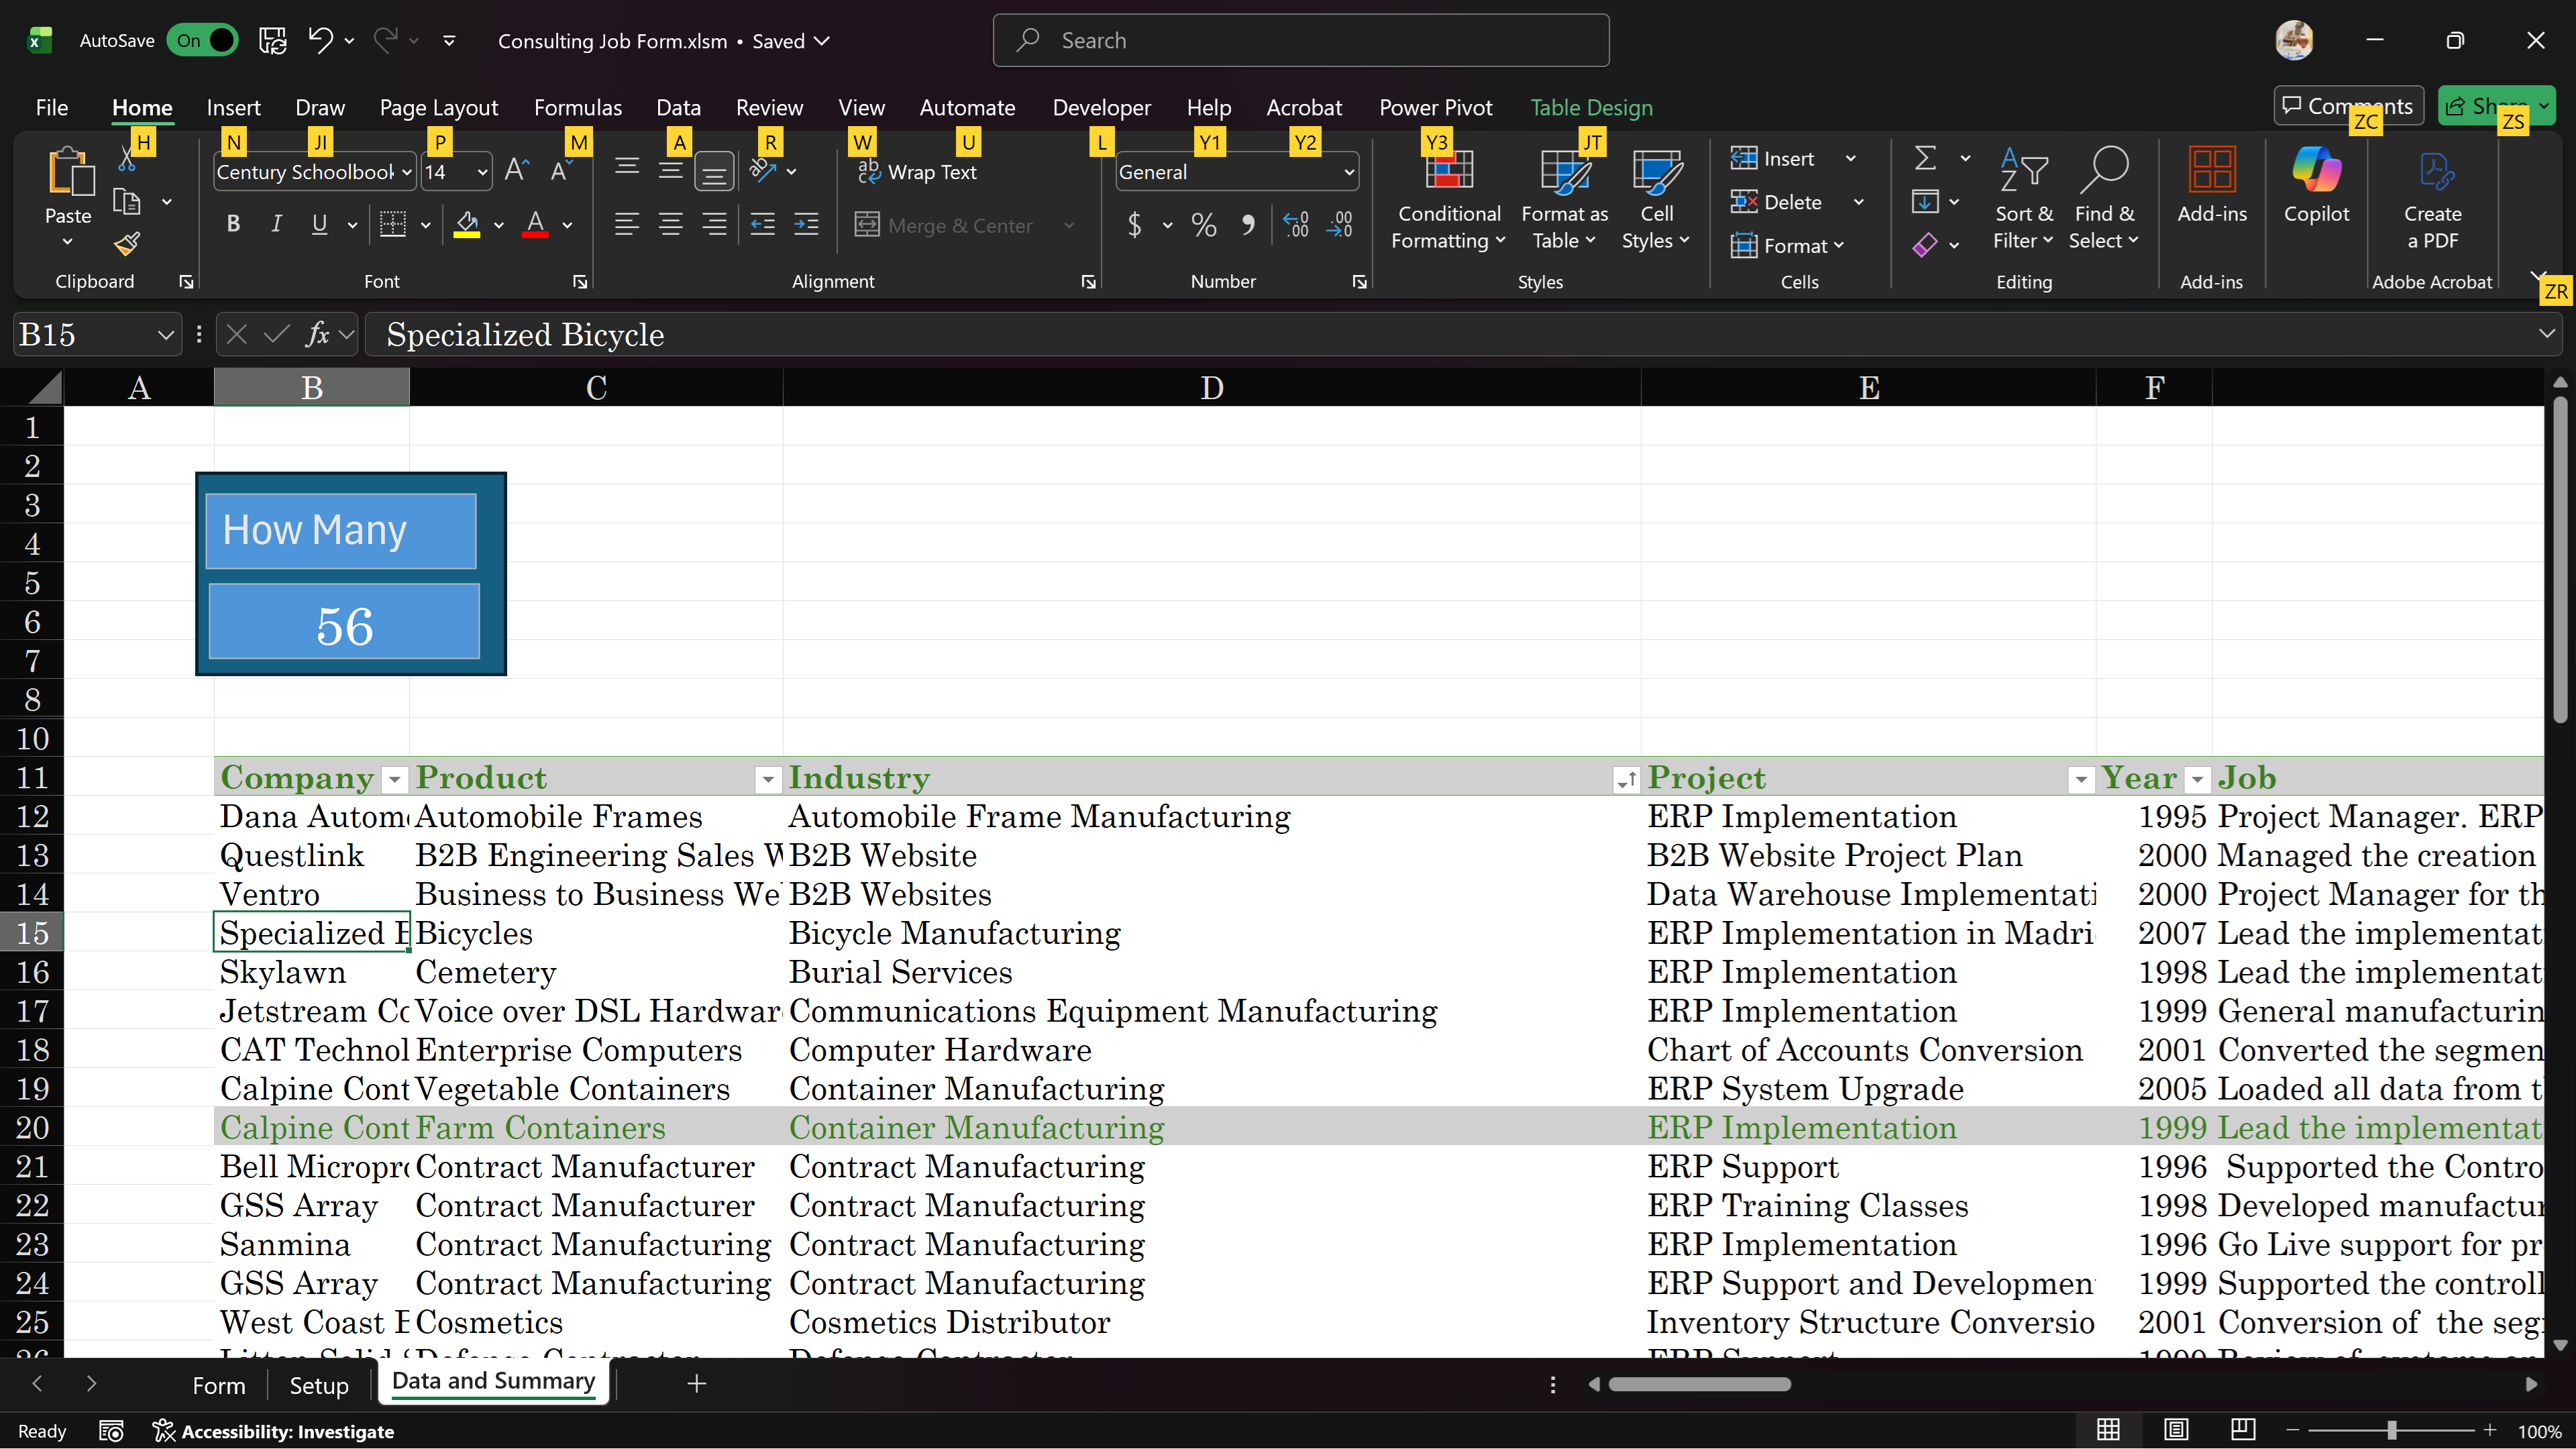Open the font name dropdown Century Schoolbook
Viewport: 2576px width, 1449px height.
(x=407, y=172)
